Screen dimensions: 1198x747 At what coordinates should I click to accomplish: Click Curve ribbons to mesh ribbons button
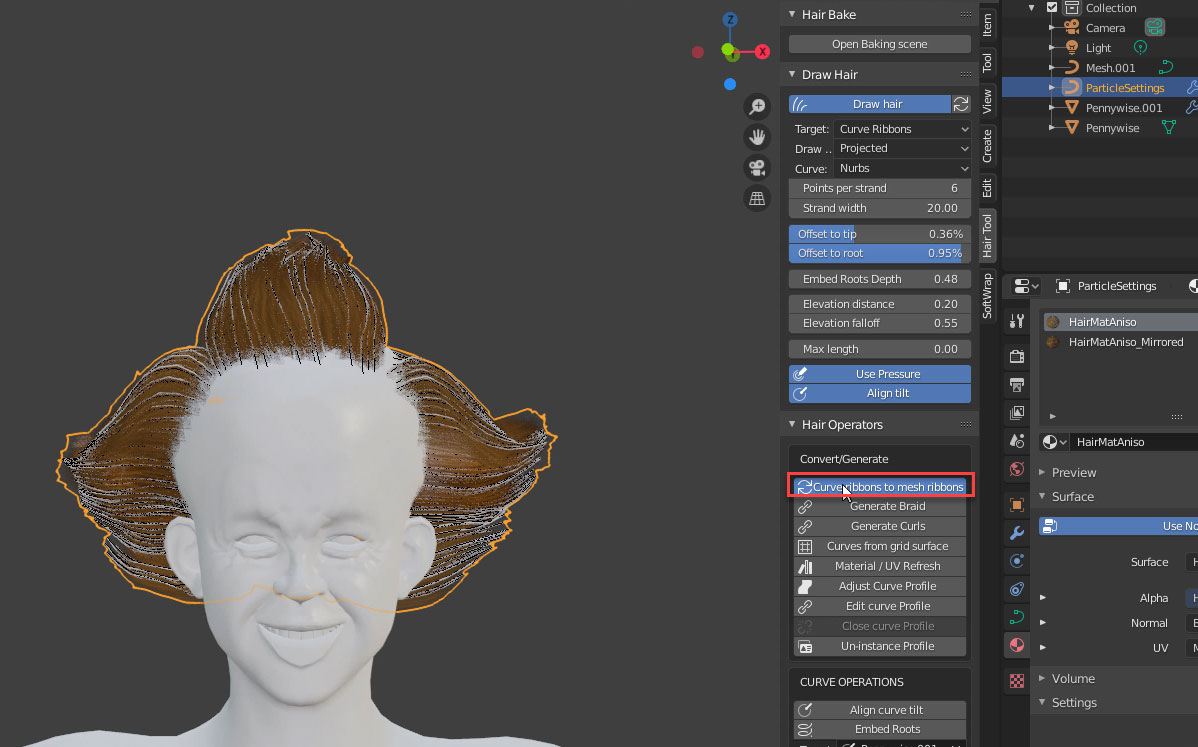point(880,487)
